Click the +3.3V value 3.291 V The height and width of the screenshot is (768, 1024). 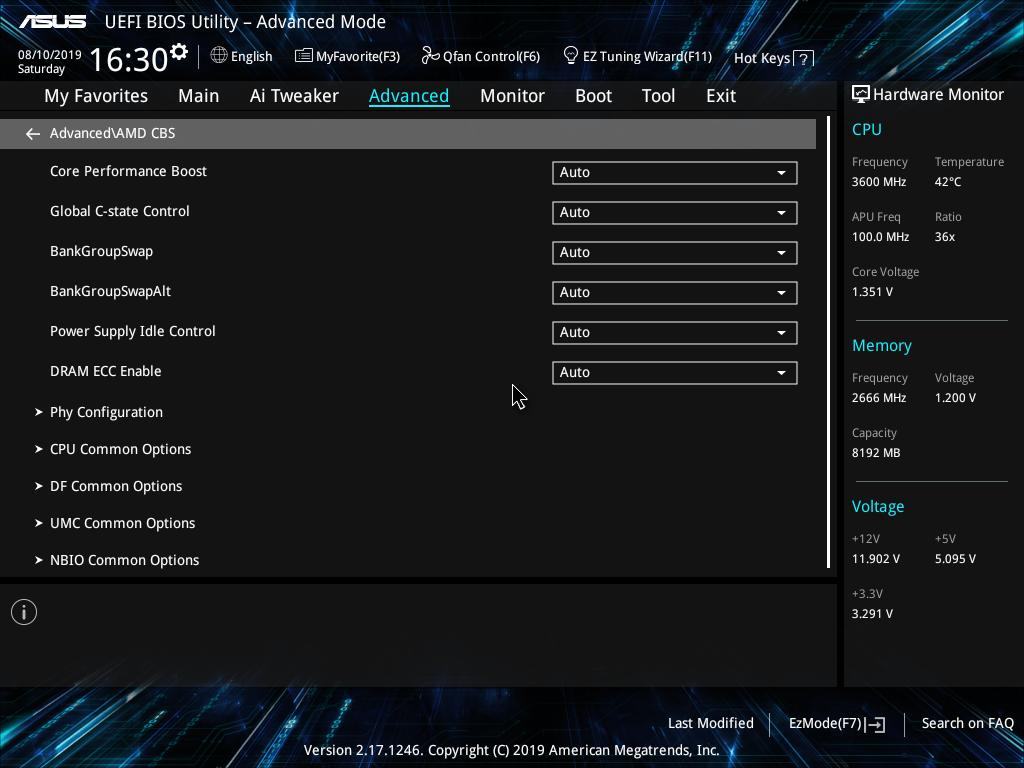(x=872, y=614)
